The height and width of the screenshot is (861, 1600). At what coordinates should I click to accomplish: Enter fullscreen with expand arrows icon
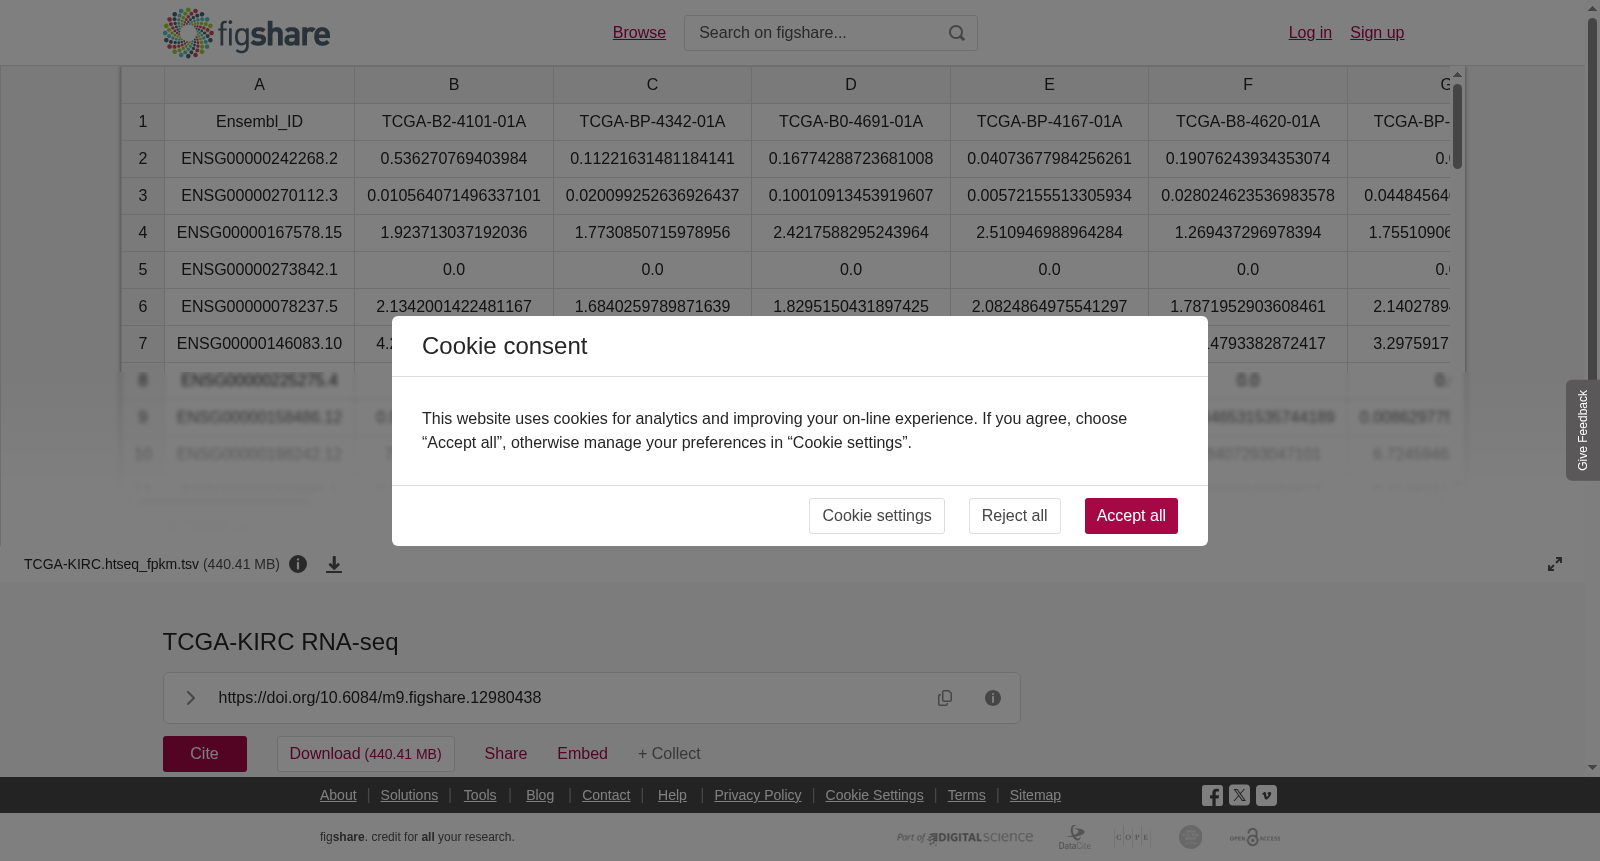[x=1555, y=564]
